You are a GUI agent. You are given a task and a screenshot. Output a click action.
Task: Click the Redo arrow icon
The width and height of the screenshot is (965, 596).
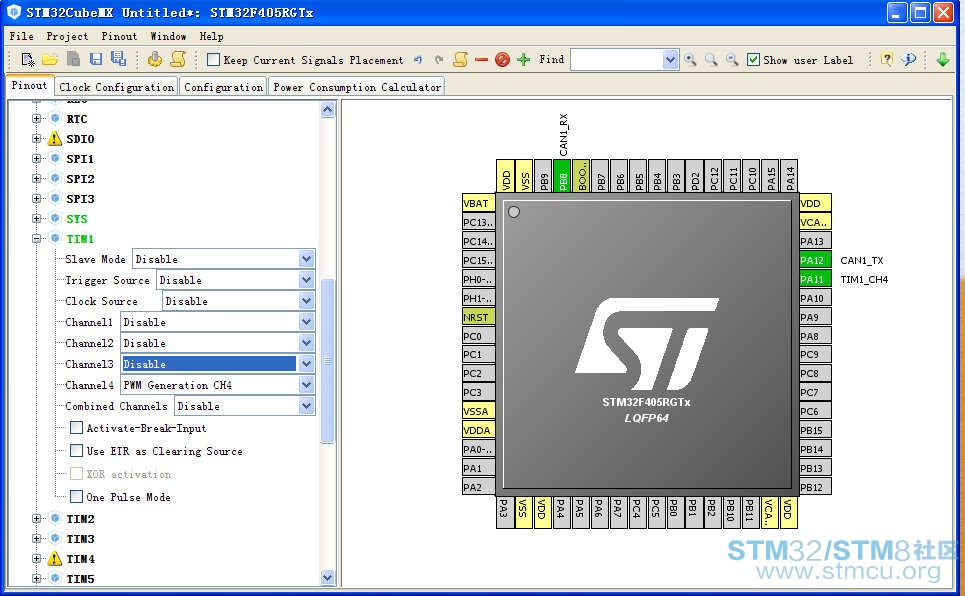point(439,60)
